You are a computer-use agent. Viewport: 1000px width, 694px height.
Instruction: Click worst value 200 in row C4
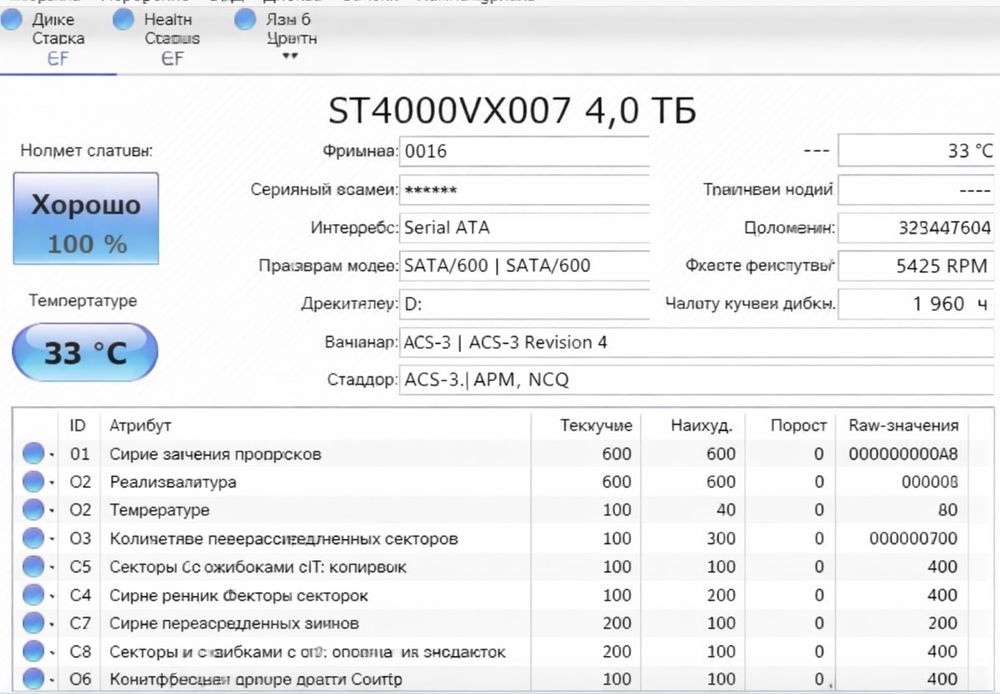point(721,595)
